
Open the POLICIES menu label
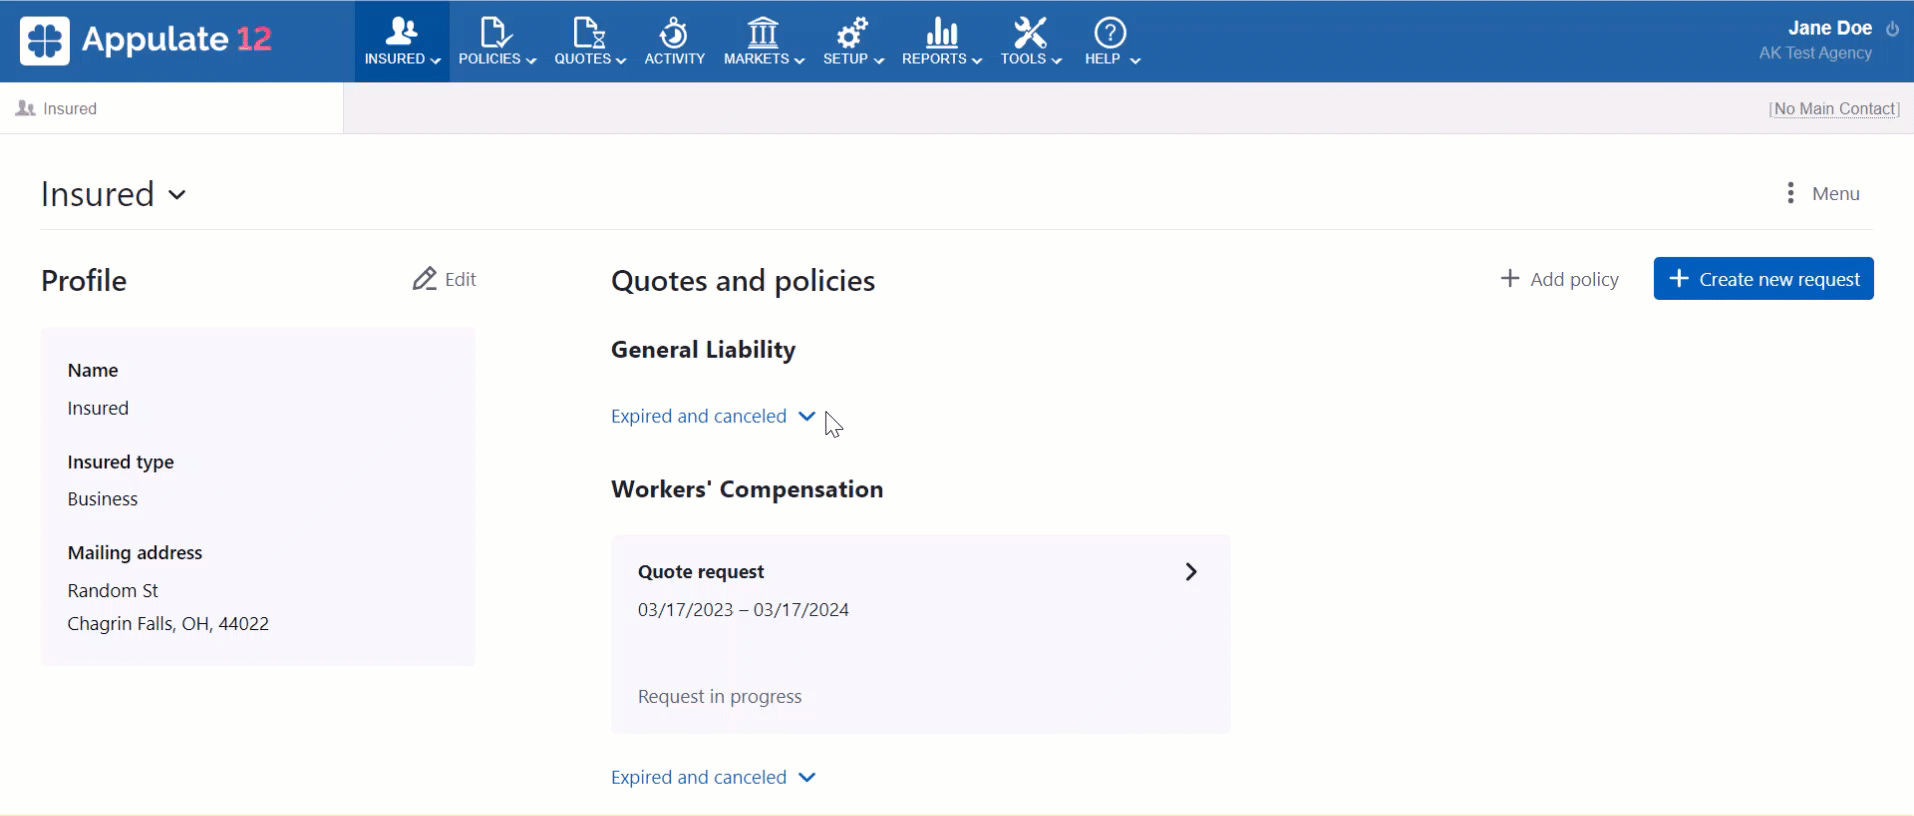(490, 59)
